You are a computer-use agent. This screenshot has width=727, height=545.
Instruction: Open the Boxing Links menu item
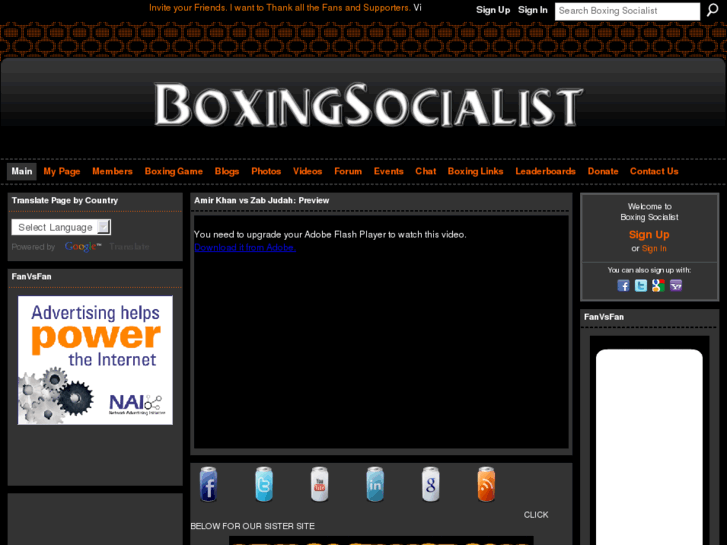(475, 171)
